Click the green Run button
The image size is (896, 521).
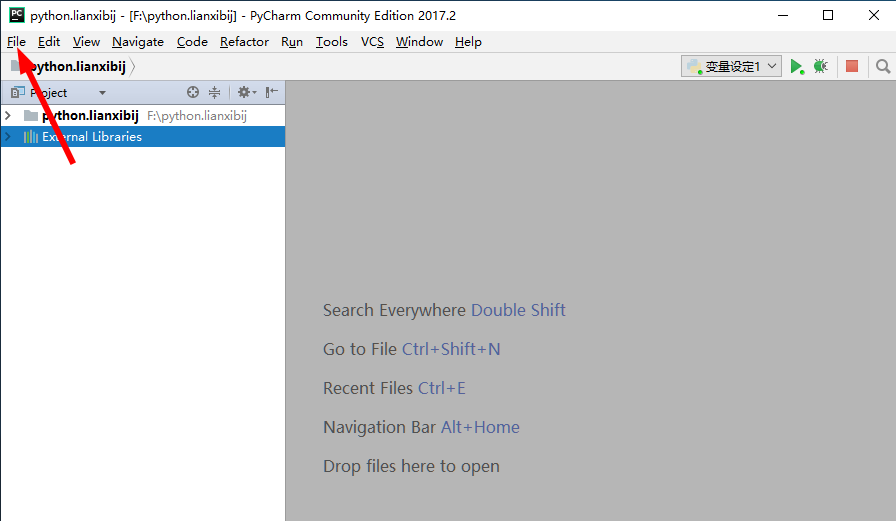click(797, 67)
